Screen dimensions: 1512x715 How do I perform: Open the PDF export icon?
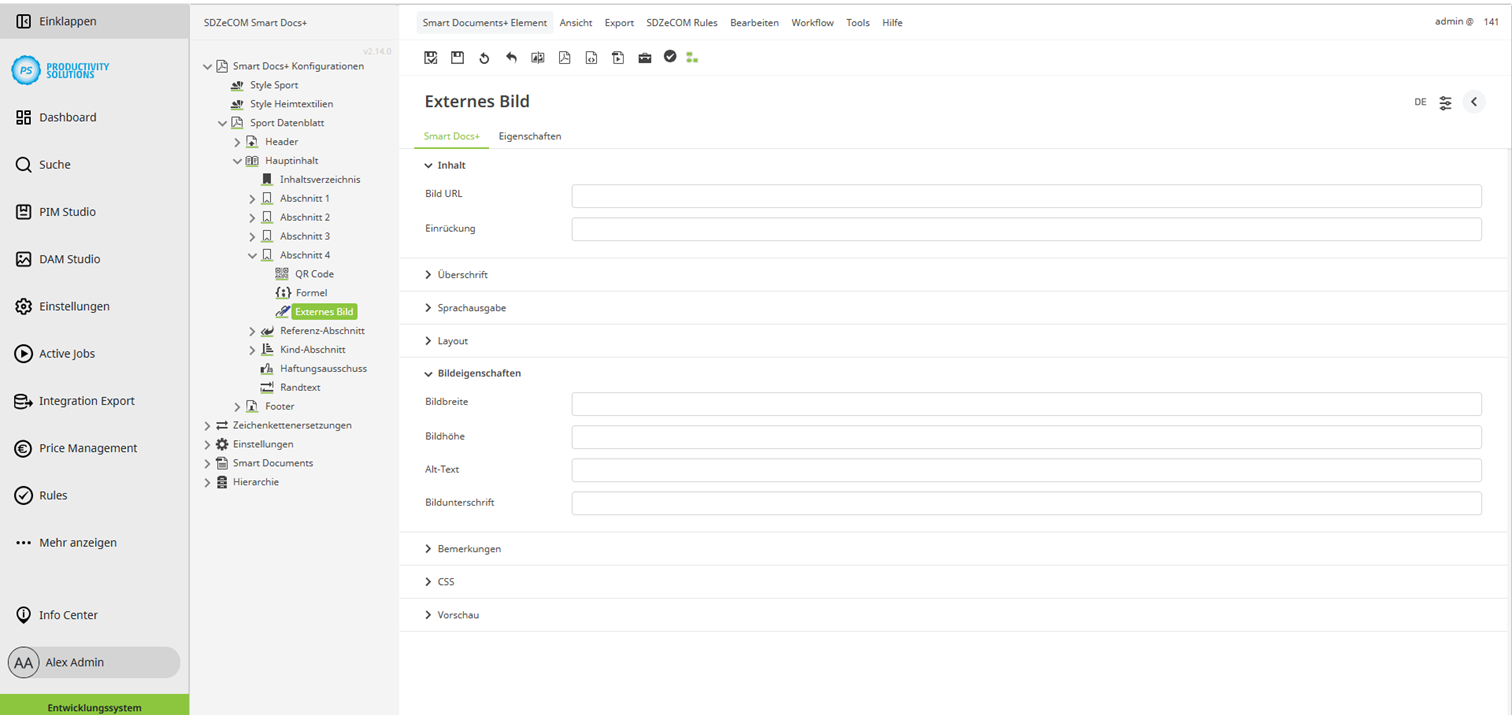click(x=564, y=57)
